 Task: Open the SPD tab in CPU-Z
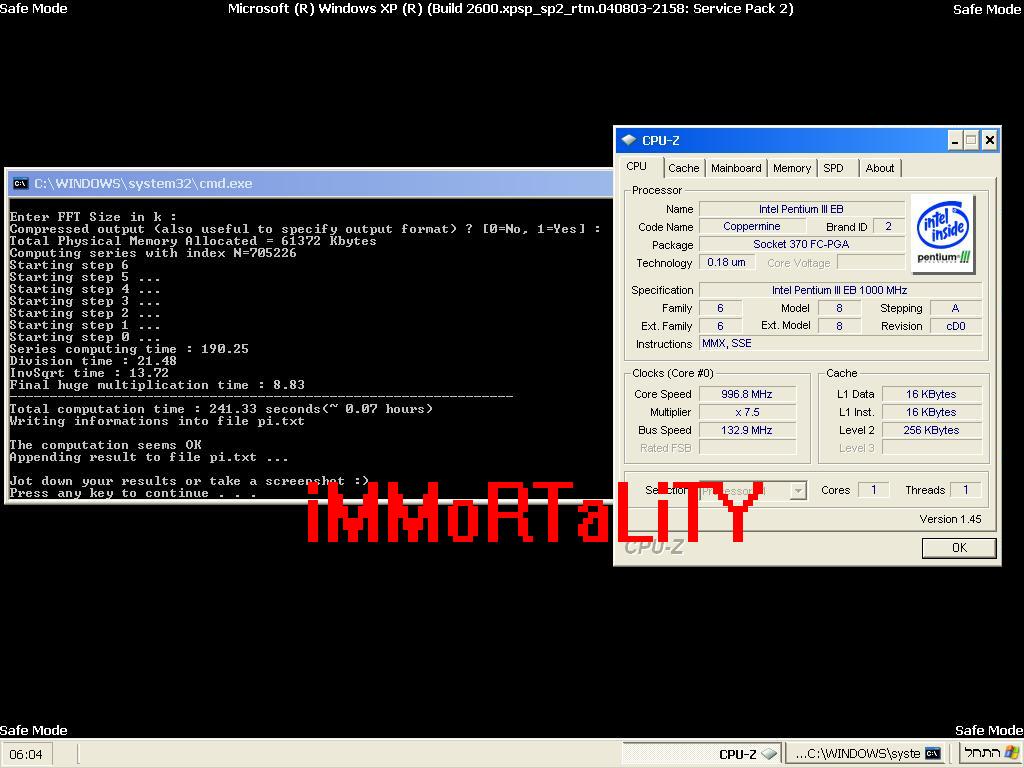tap(833, 168)
